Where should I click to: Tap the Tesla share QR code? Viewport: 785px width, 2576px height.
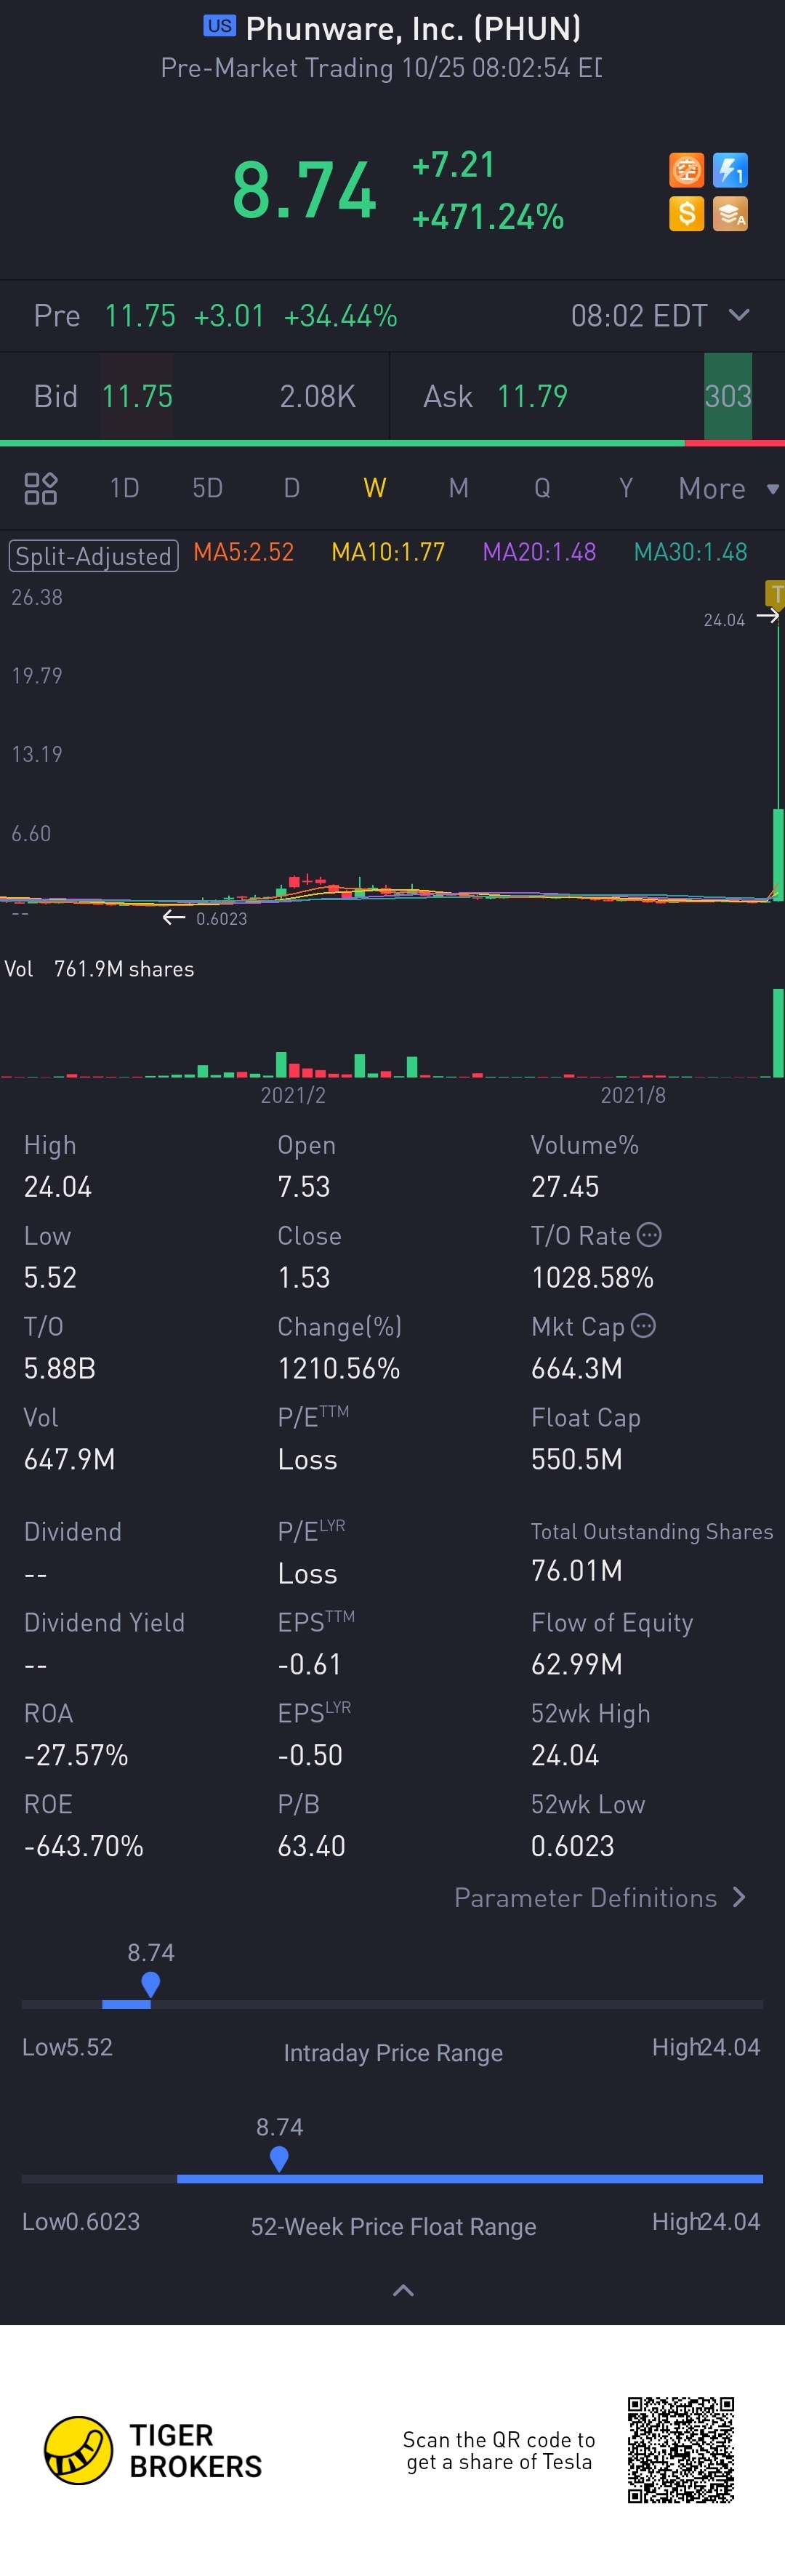click(681, 2450)
